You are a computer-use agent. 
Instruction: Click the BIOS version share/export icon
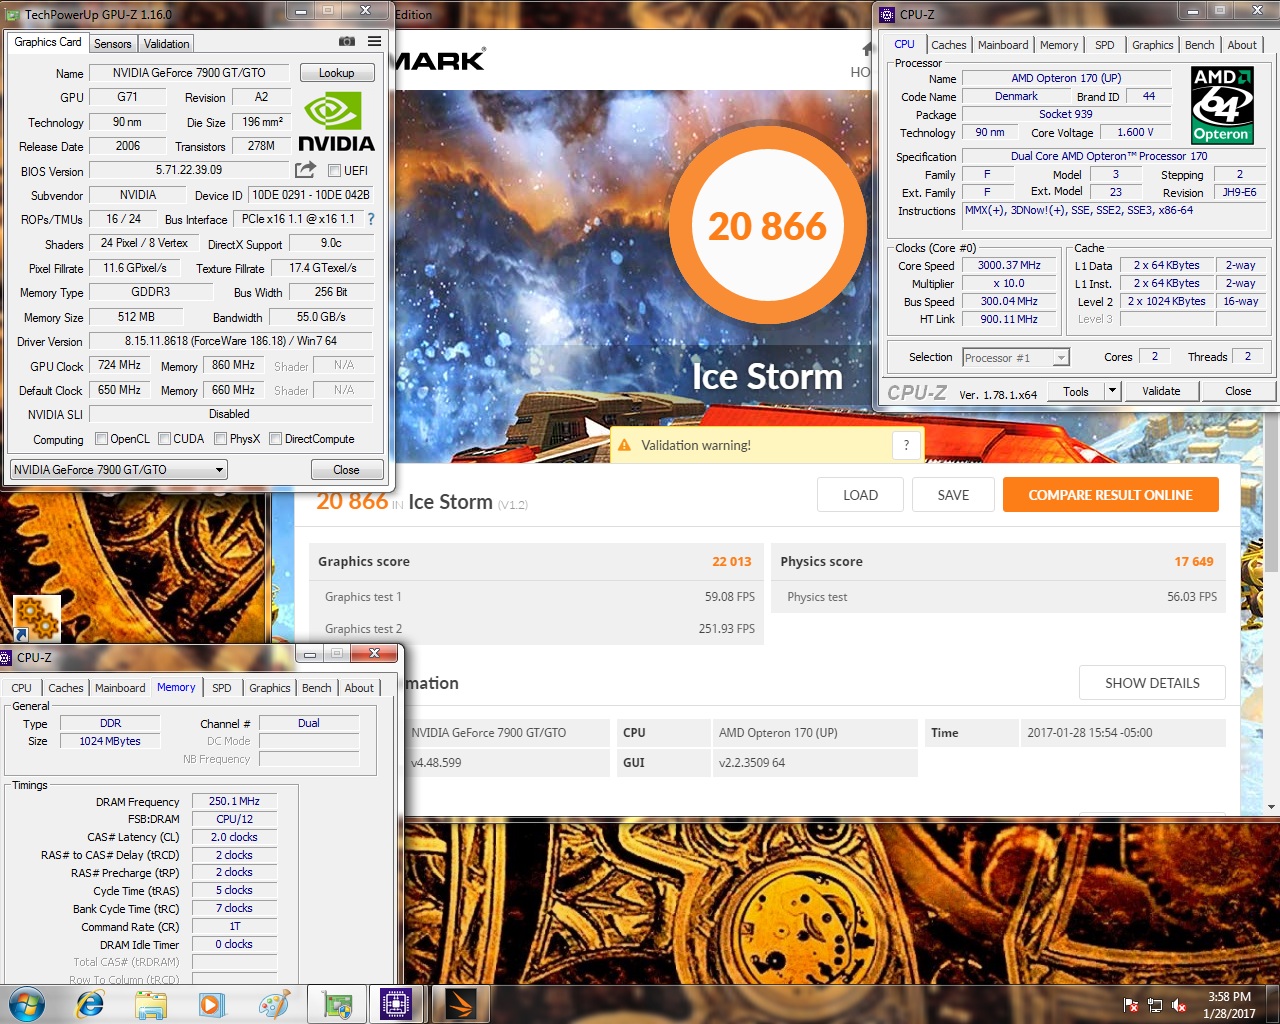[305, 170]
